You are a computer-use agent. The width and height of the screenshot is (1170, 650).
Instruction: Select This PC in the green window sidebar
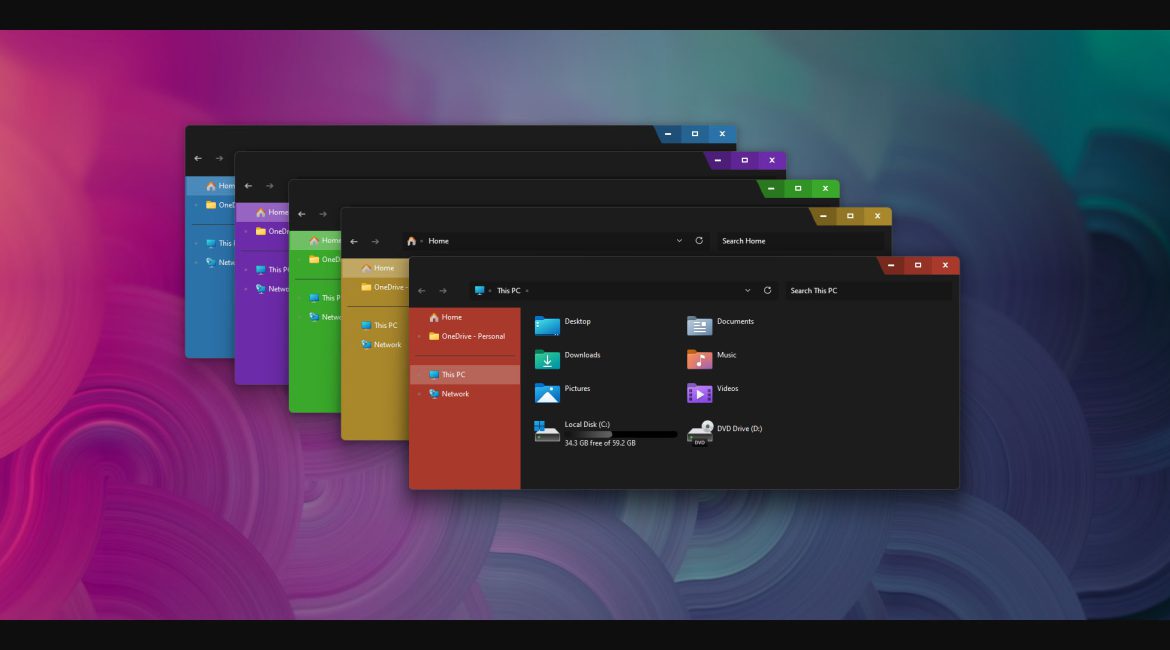pos(316,298)
